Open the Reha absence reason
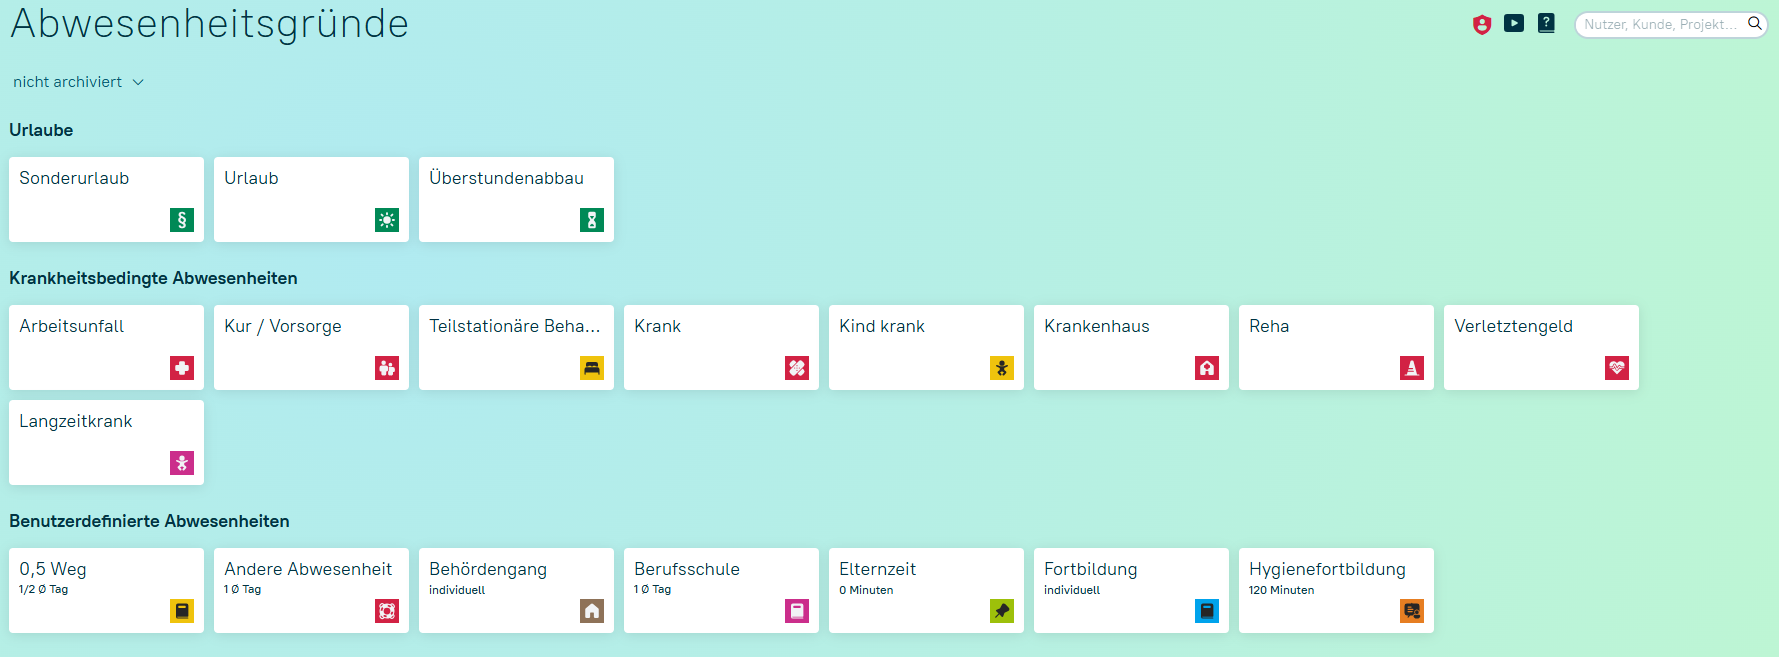 (1335, 347)
